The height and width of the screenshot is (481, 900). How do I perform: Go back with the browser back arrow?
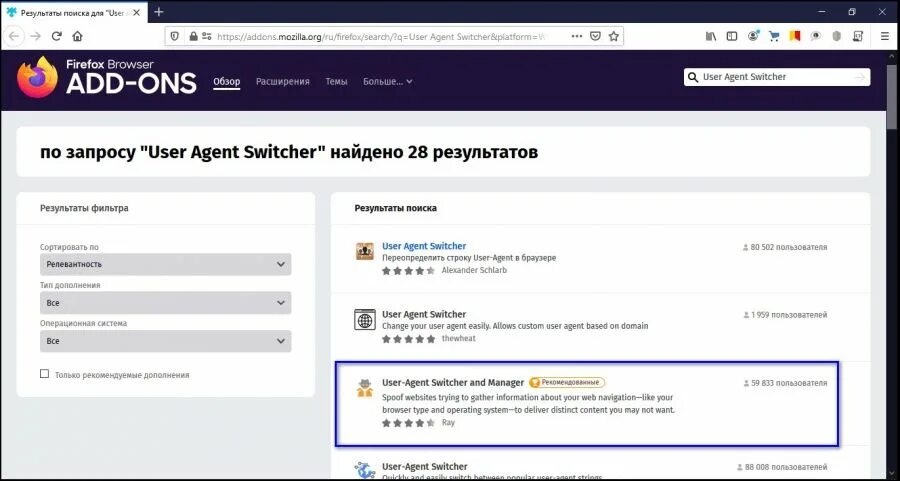click(14, 36)
